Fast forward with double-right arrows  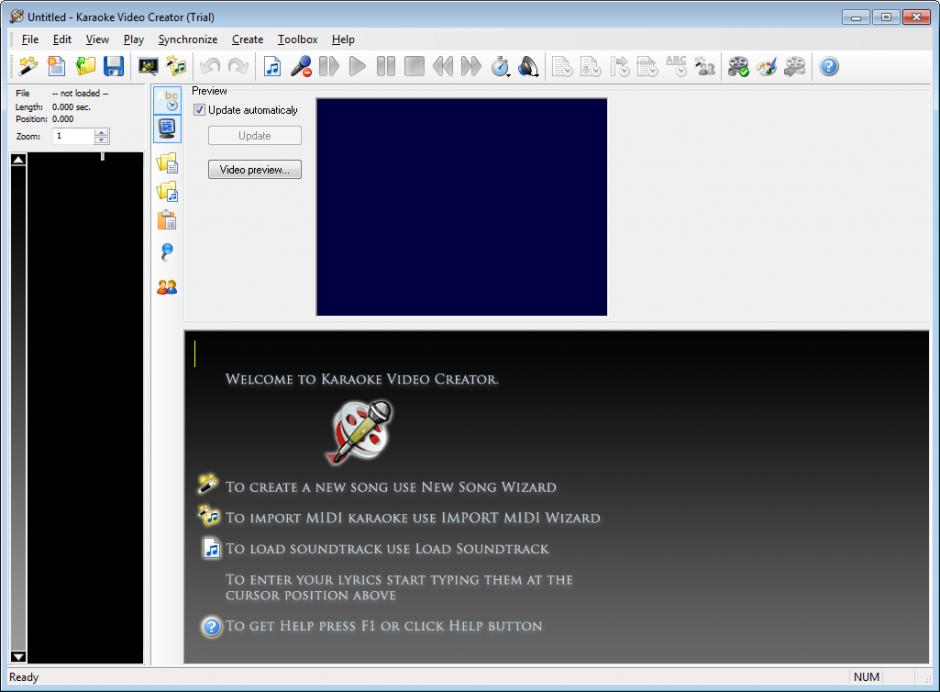(471, 66)
